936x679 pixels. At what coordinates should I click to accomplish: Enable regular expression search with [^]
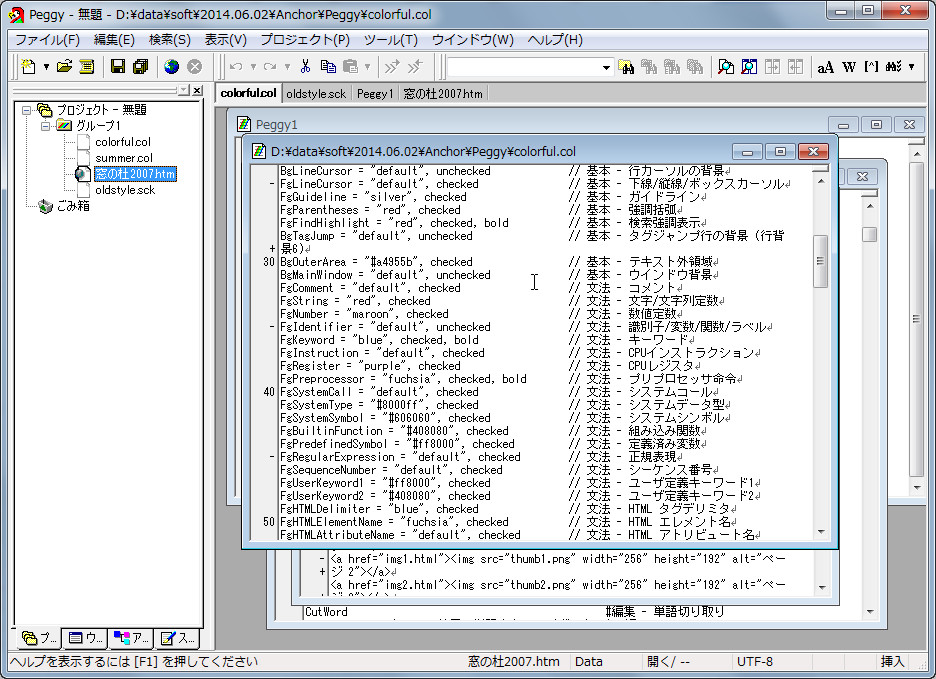pos(871,67)
